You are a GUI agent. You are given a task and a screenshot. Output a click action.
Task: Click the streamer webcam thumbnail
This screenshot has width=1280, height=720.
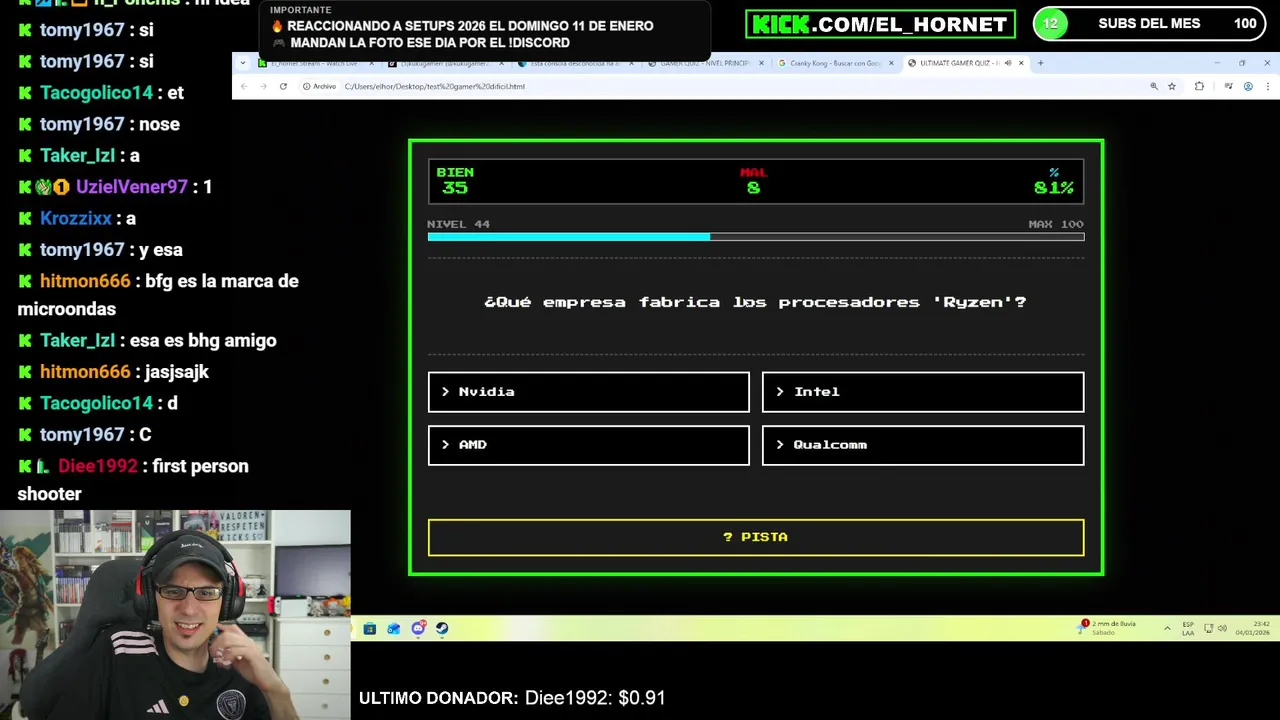point(175,615)
